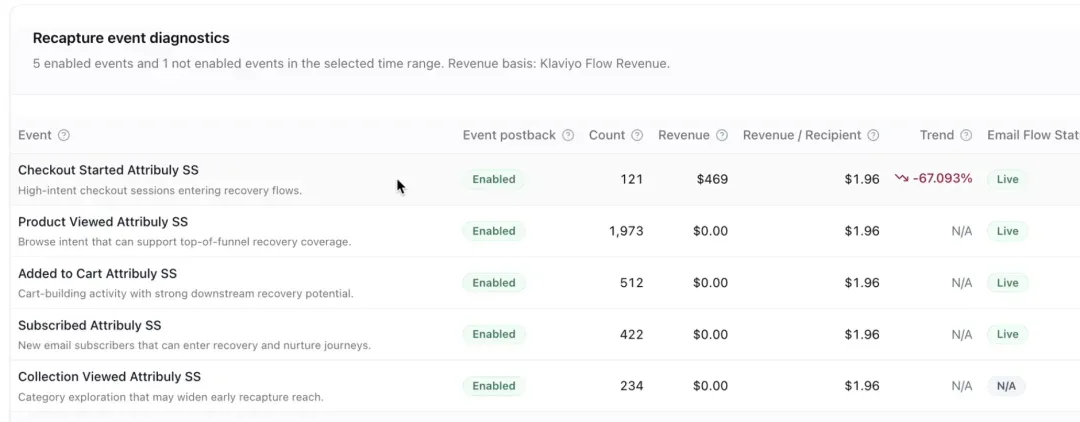This screenshot has height=422, width=1080.
Task: Click help icon next to Event header
Action: [x=63, y=135]
